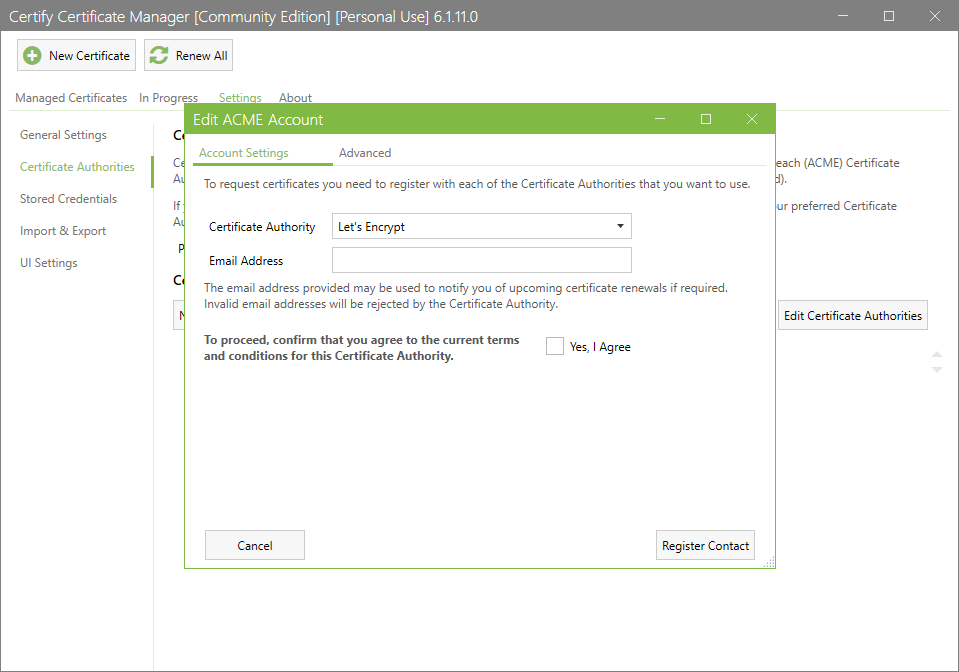Go to the Settings tab
This screenshot has width=959, height=672.
click(240, 98)
